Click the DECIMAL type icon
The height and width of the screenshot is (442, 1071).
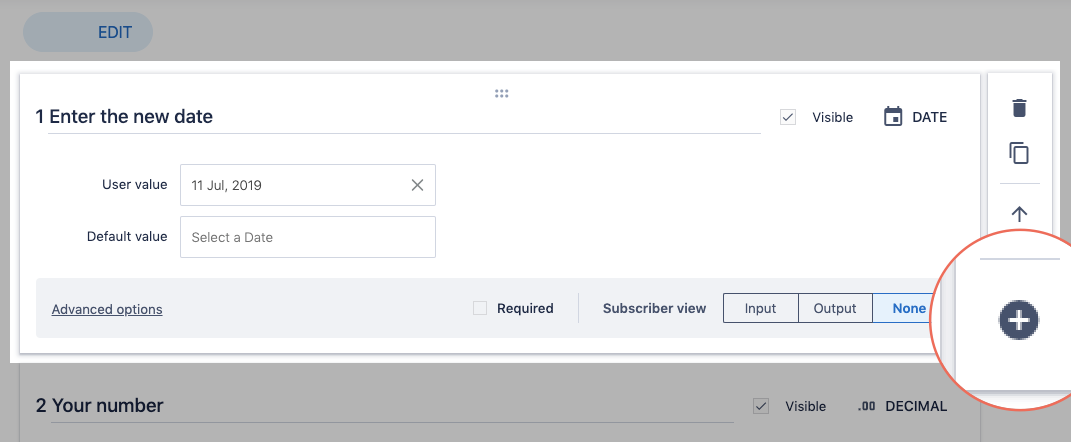pyautogui.click(x=866, y=406)
